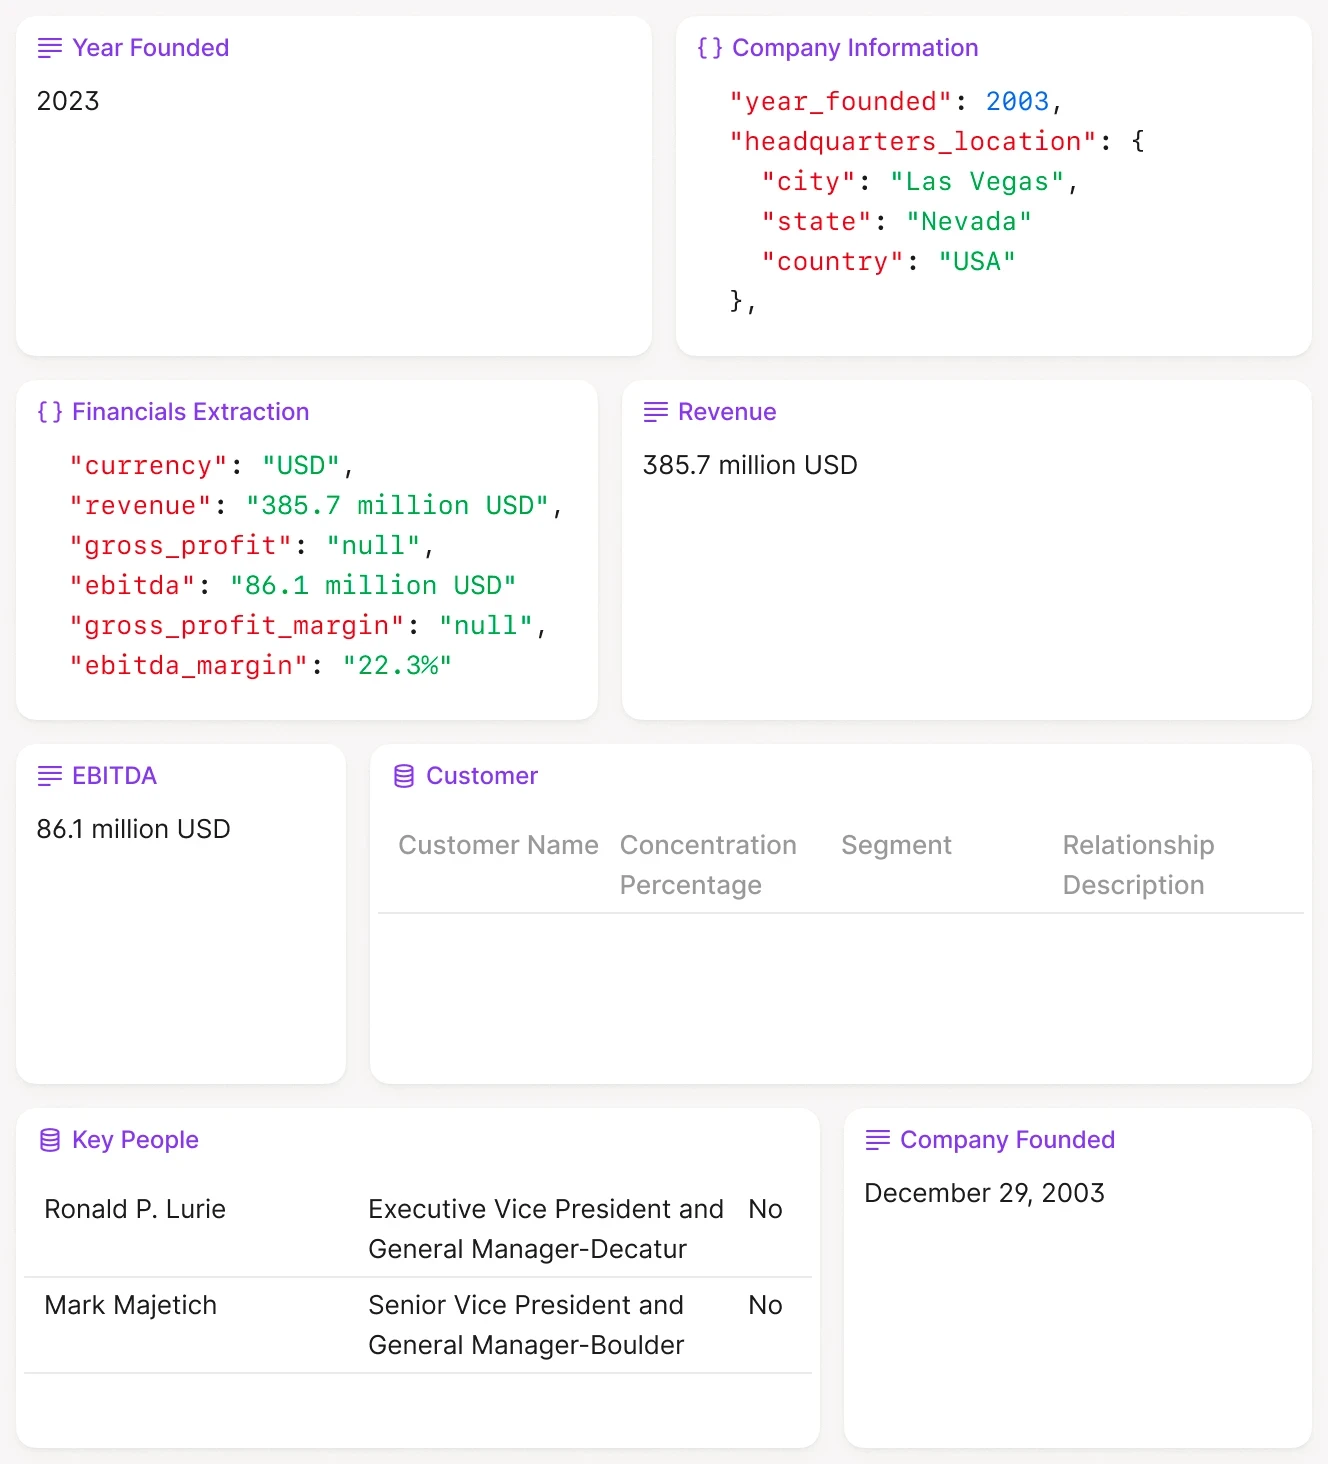The width and height of the screenshot is (1328, 1464).
Task: Click the ebitda_margin value "22.3%"
Action: tap(397, 666)
